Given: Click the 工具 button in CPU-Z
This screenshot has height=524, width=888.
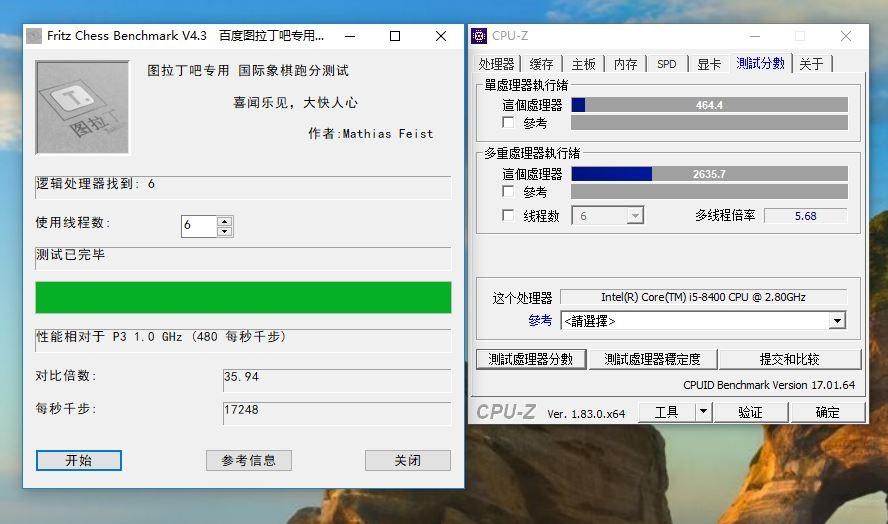Looking at the screenshot, I should [x=667, y=412].
